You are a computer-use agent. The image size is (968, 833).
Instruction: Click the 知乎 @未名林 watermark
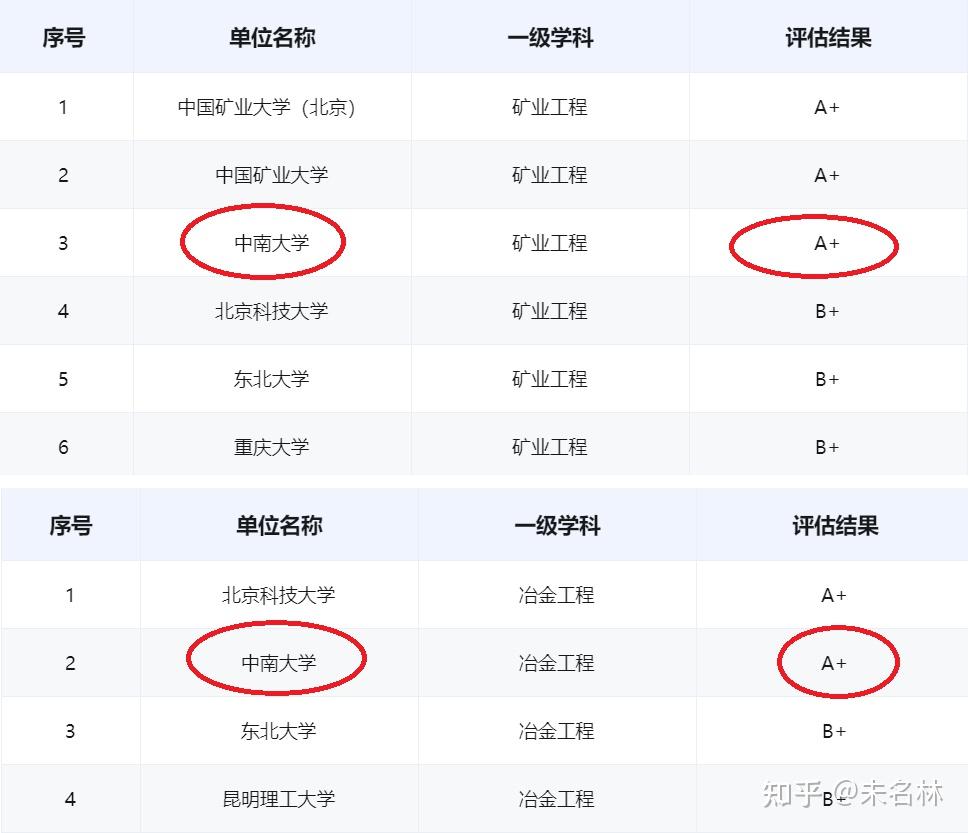pos(853,795)
